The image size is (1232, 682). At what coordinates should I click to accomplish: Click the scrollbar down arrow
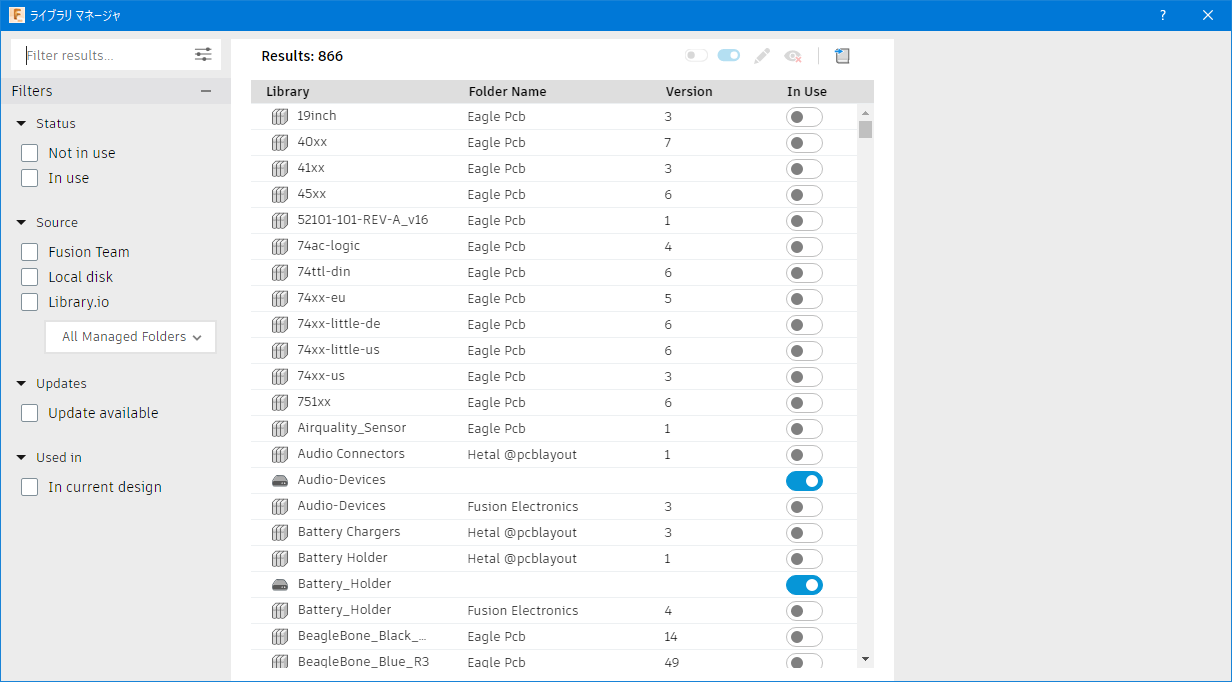click(x=865, y=659)
